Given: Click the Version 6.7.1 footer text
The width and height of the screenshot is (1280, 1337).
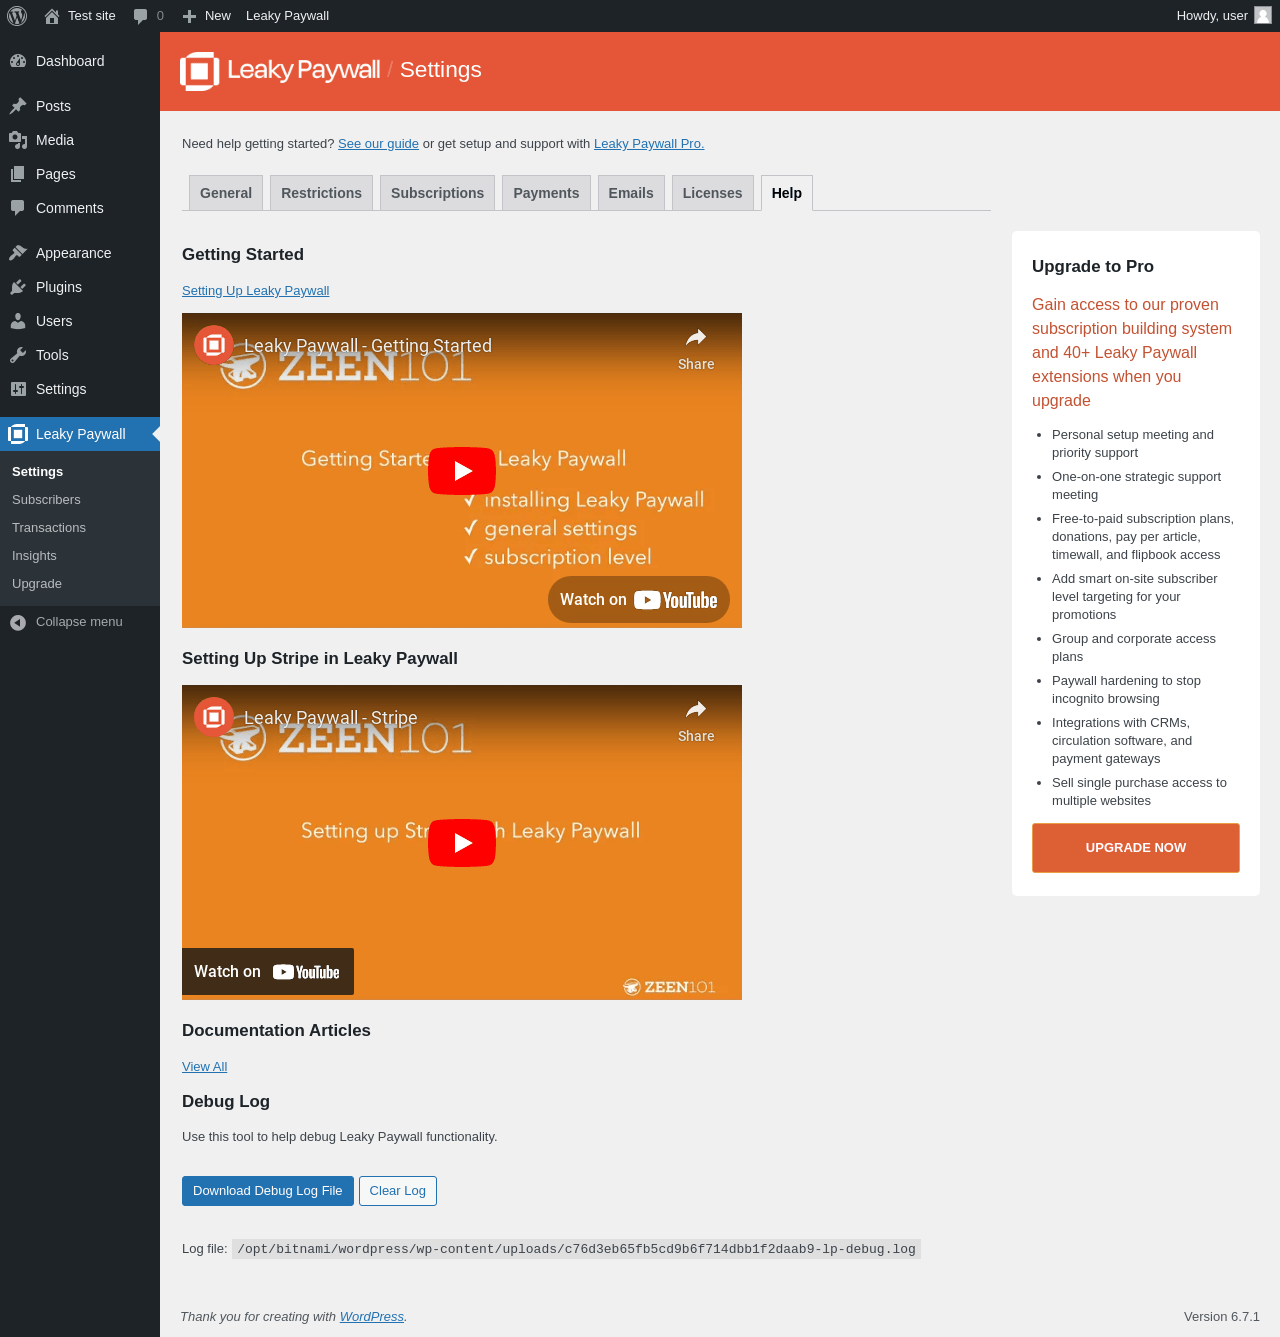Looking at the screenshot, I should [x=1222, y=1317].
